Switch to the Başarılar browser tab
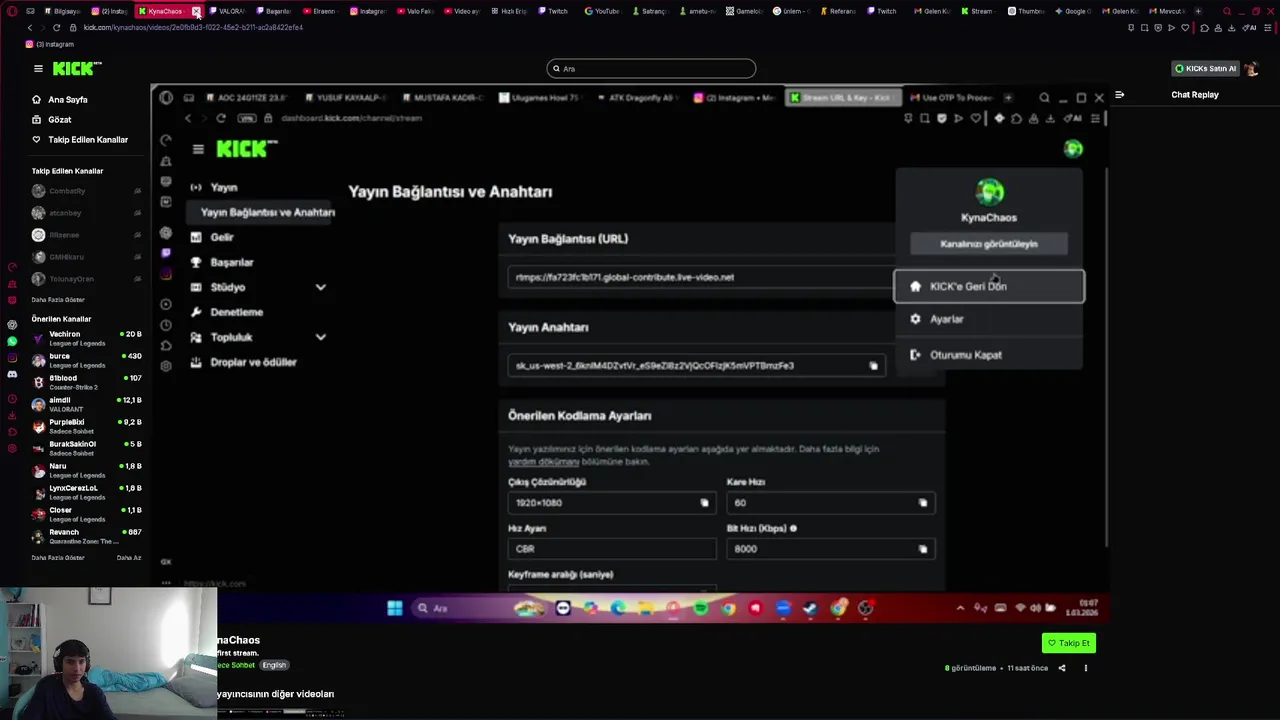 click(x=273, y=11)
